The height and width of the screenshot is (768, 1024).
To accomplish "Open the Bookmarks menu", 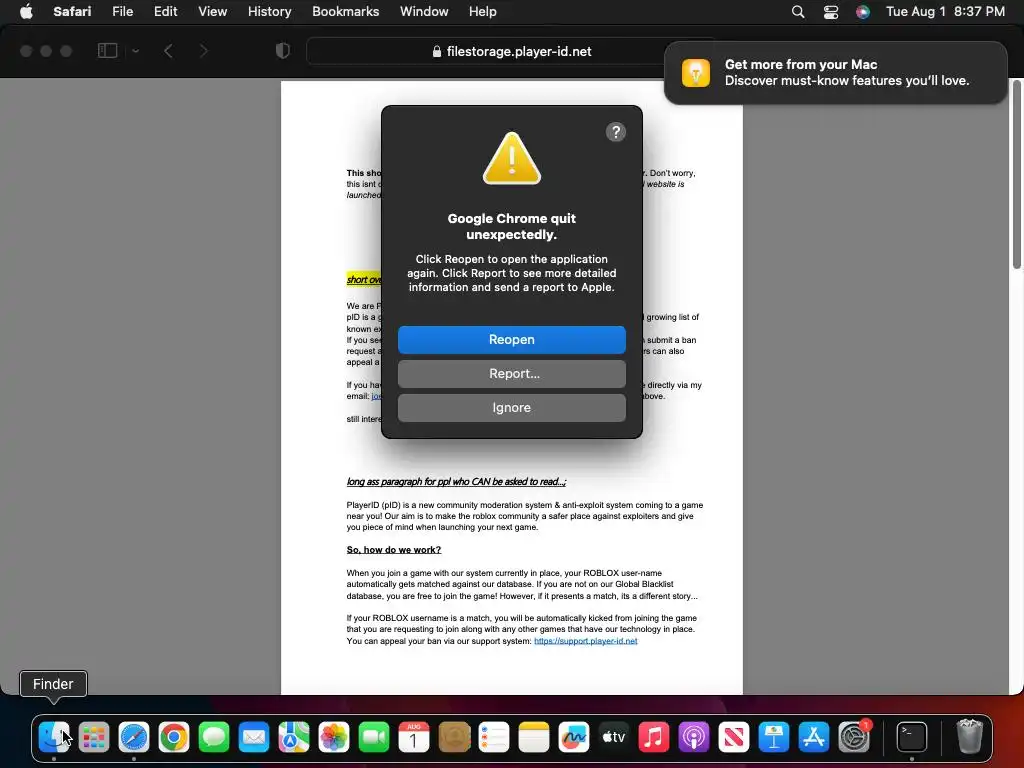I will (x=345, y=12).
